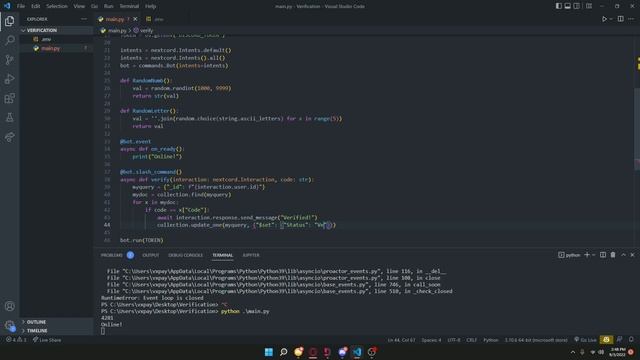Expand the OUTLINE section
Image resolution: width=640 pixels, height=360 pixels.
pos(56,322)
